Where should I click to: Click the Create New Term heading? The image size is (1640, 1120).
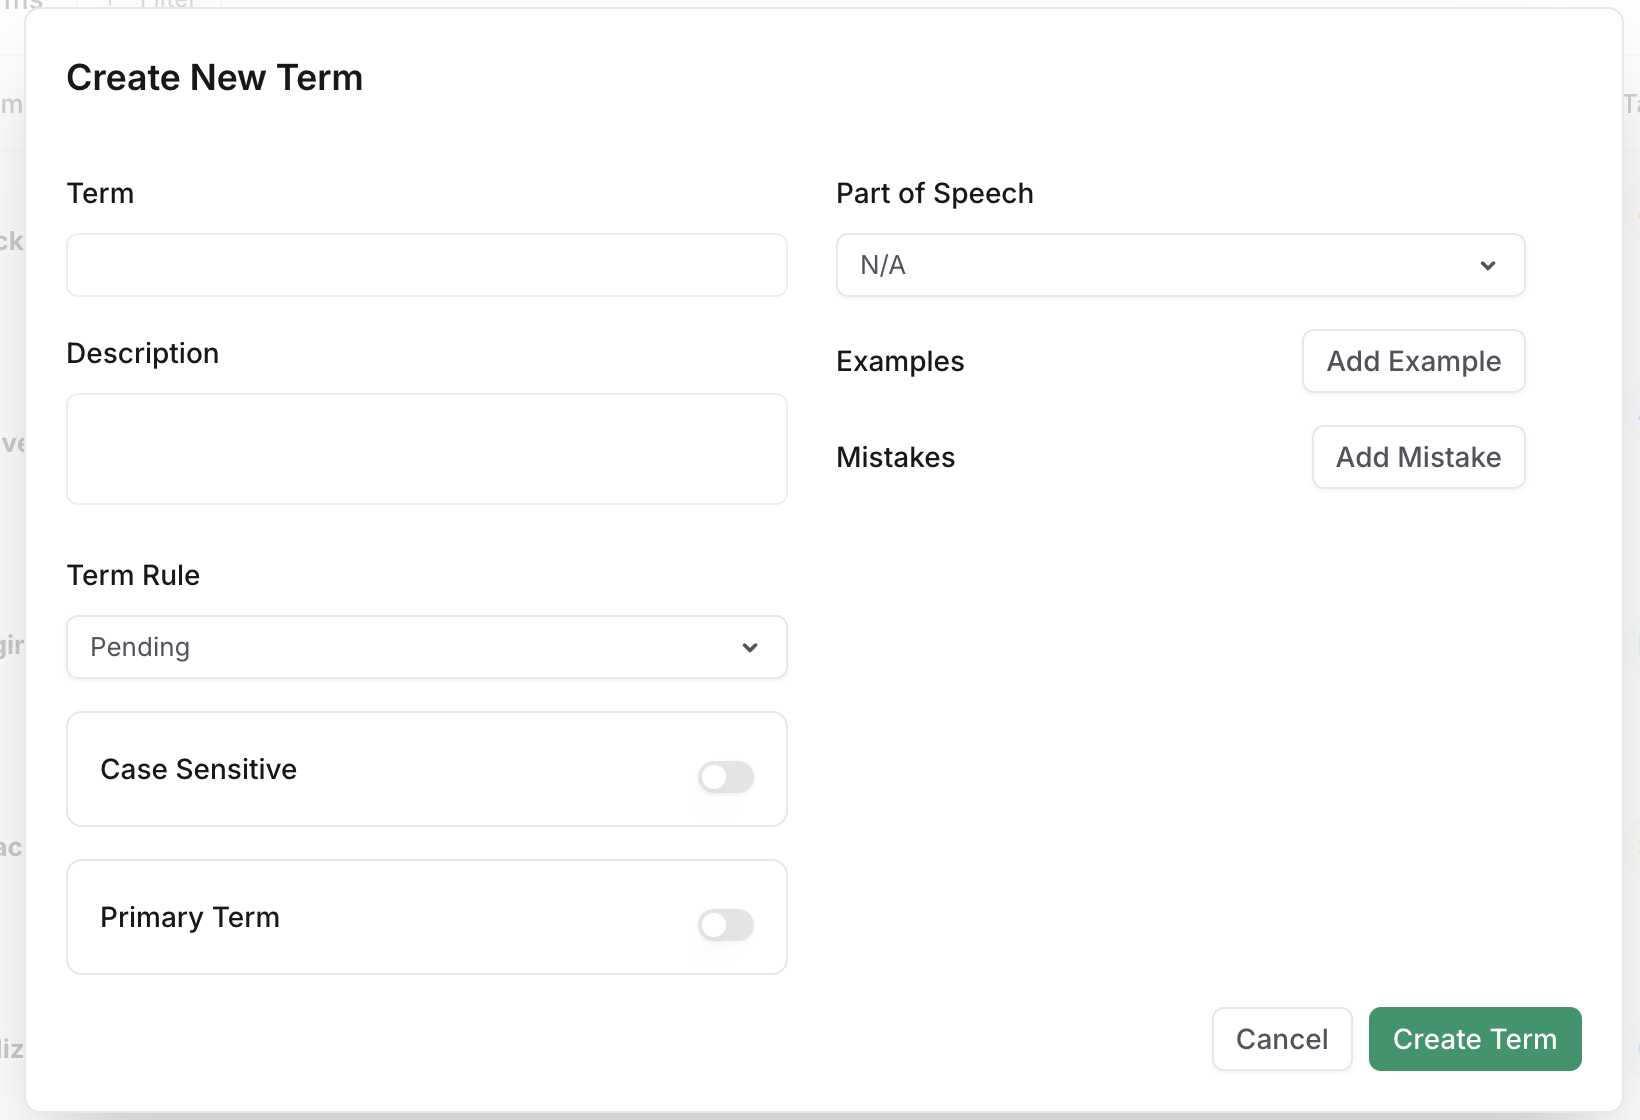214,77
